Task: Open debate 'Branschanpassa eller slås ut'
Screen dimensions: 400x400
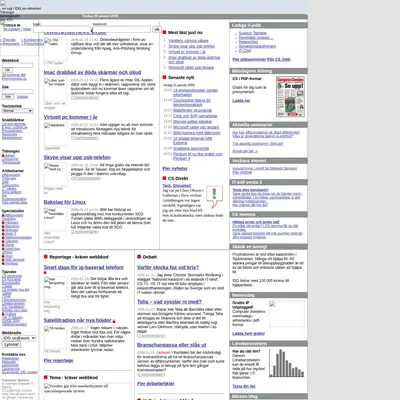Action: click(172, 345)
